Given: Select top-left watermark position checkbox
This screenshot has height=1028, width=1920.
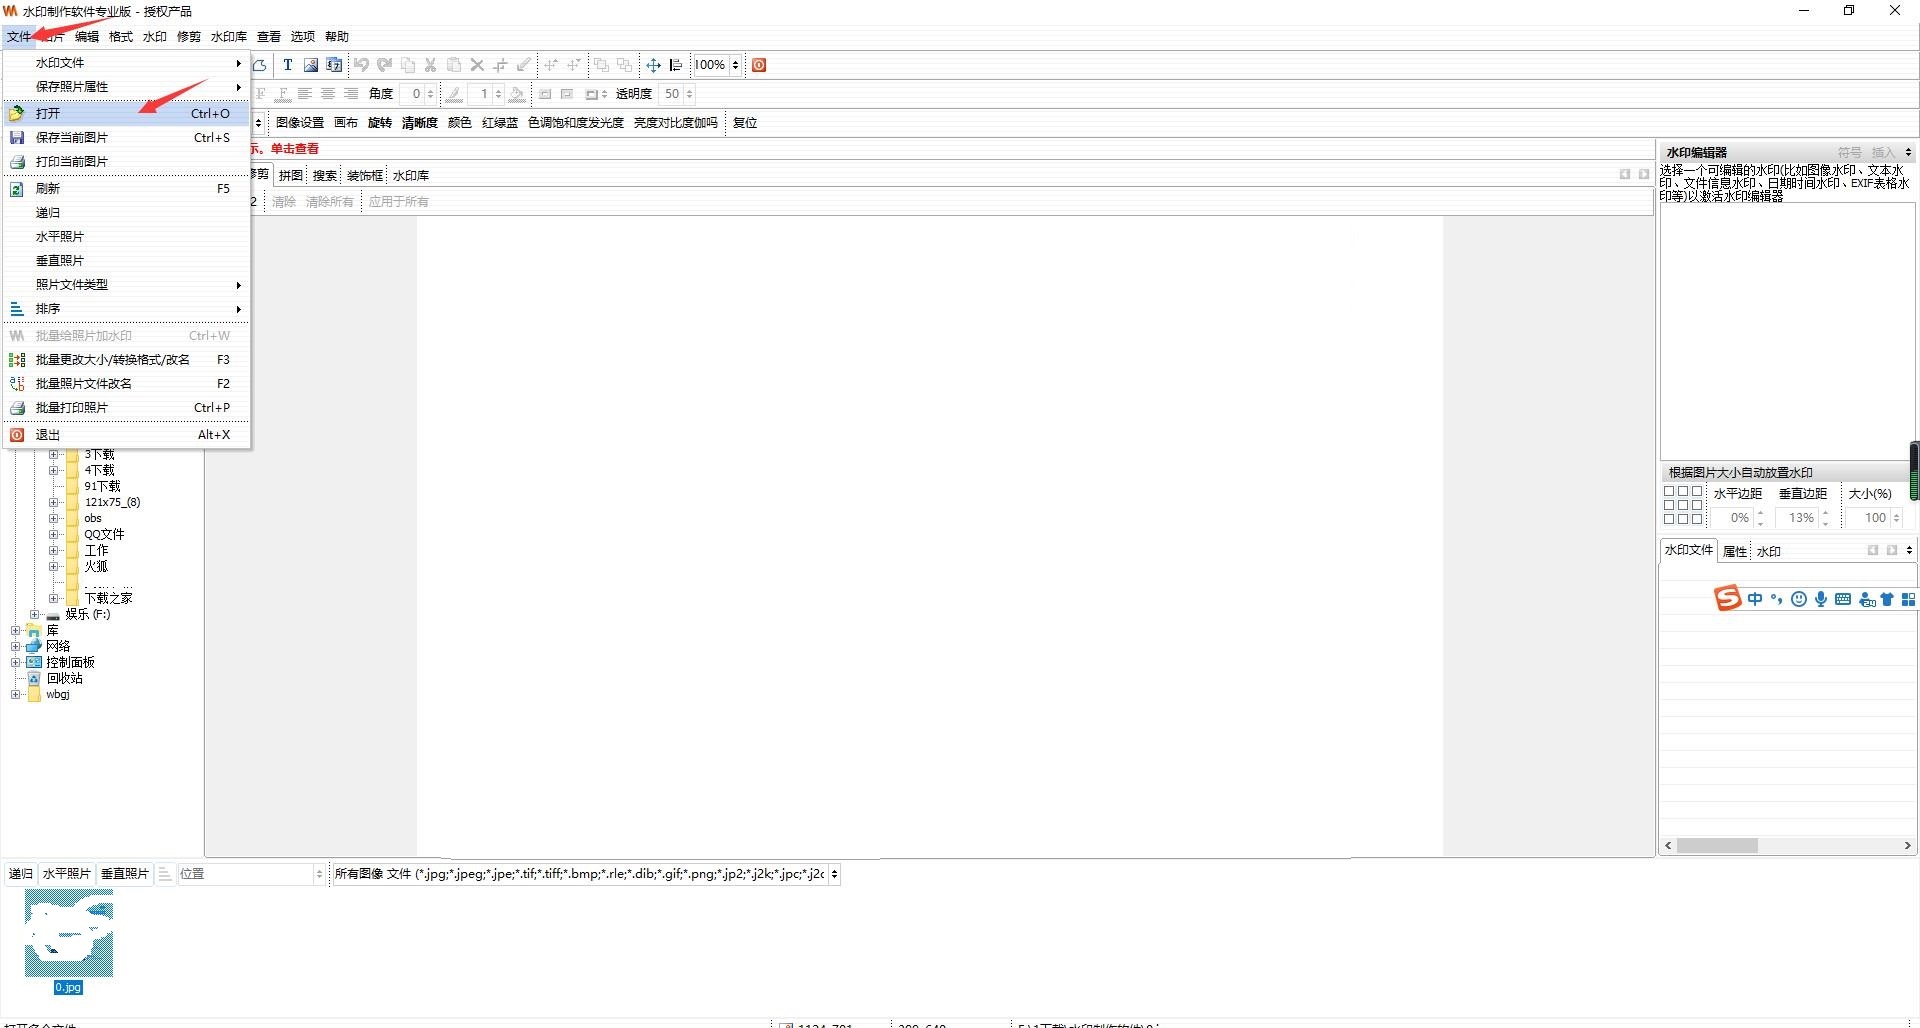Looking at the screenshot, I should (x=1669, y=491).
